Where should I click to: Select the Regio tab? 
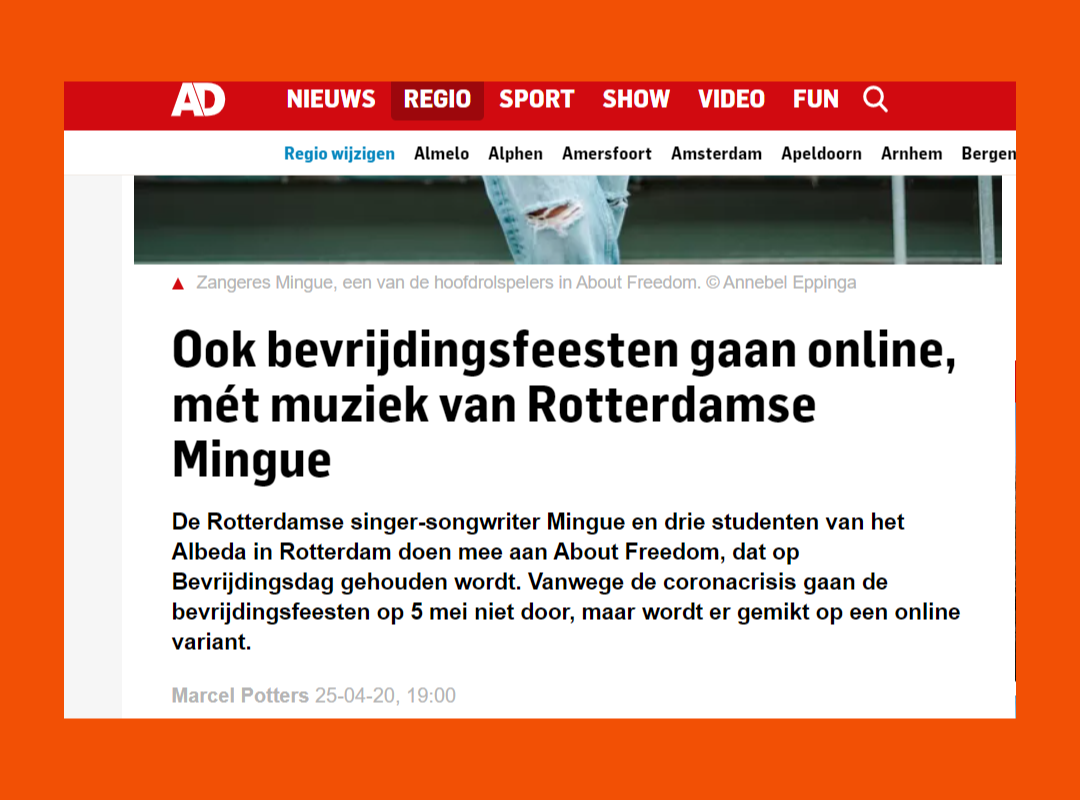437,100
